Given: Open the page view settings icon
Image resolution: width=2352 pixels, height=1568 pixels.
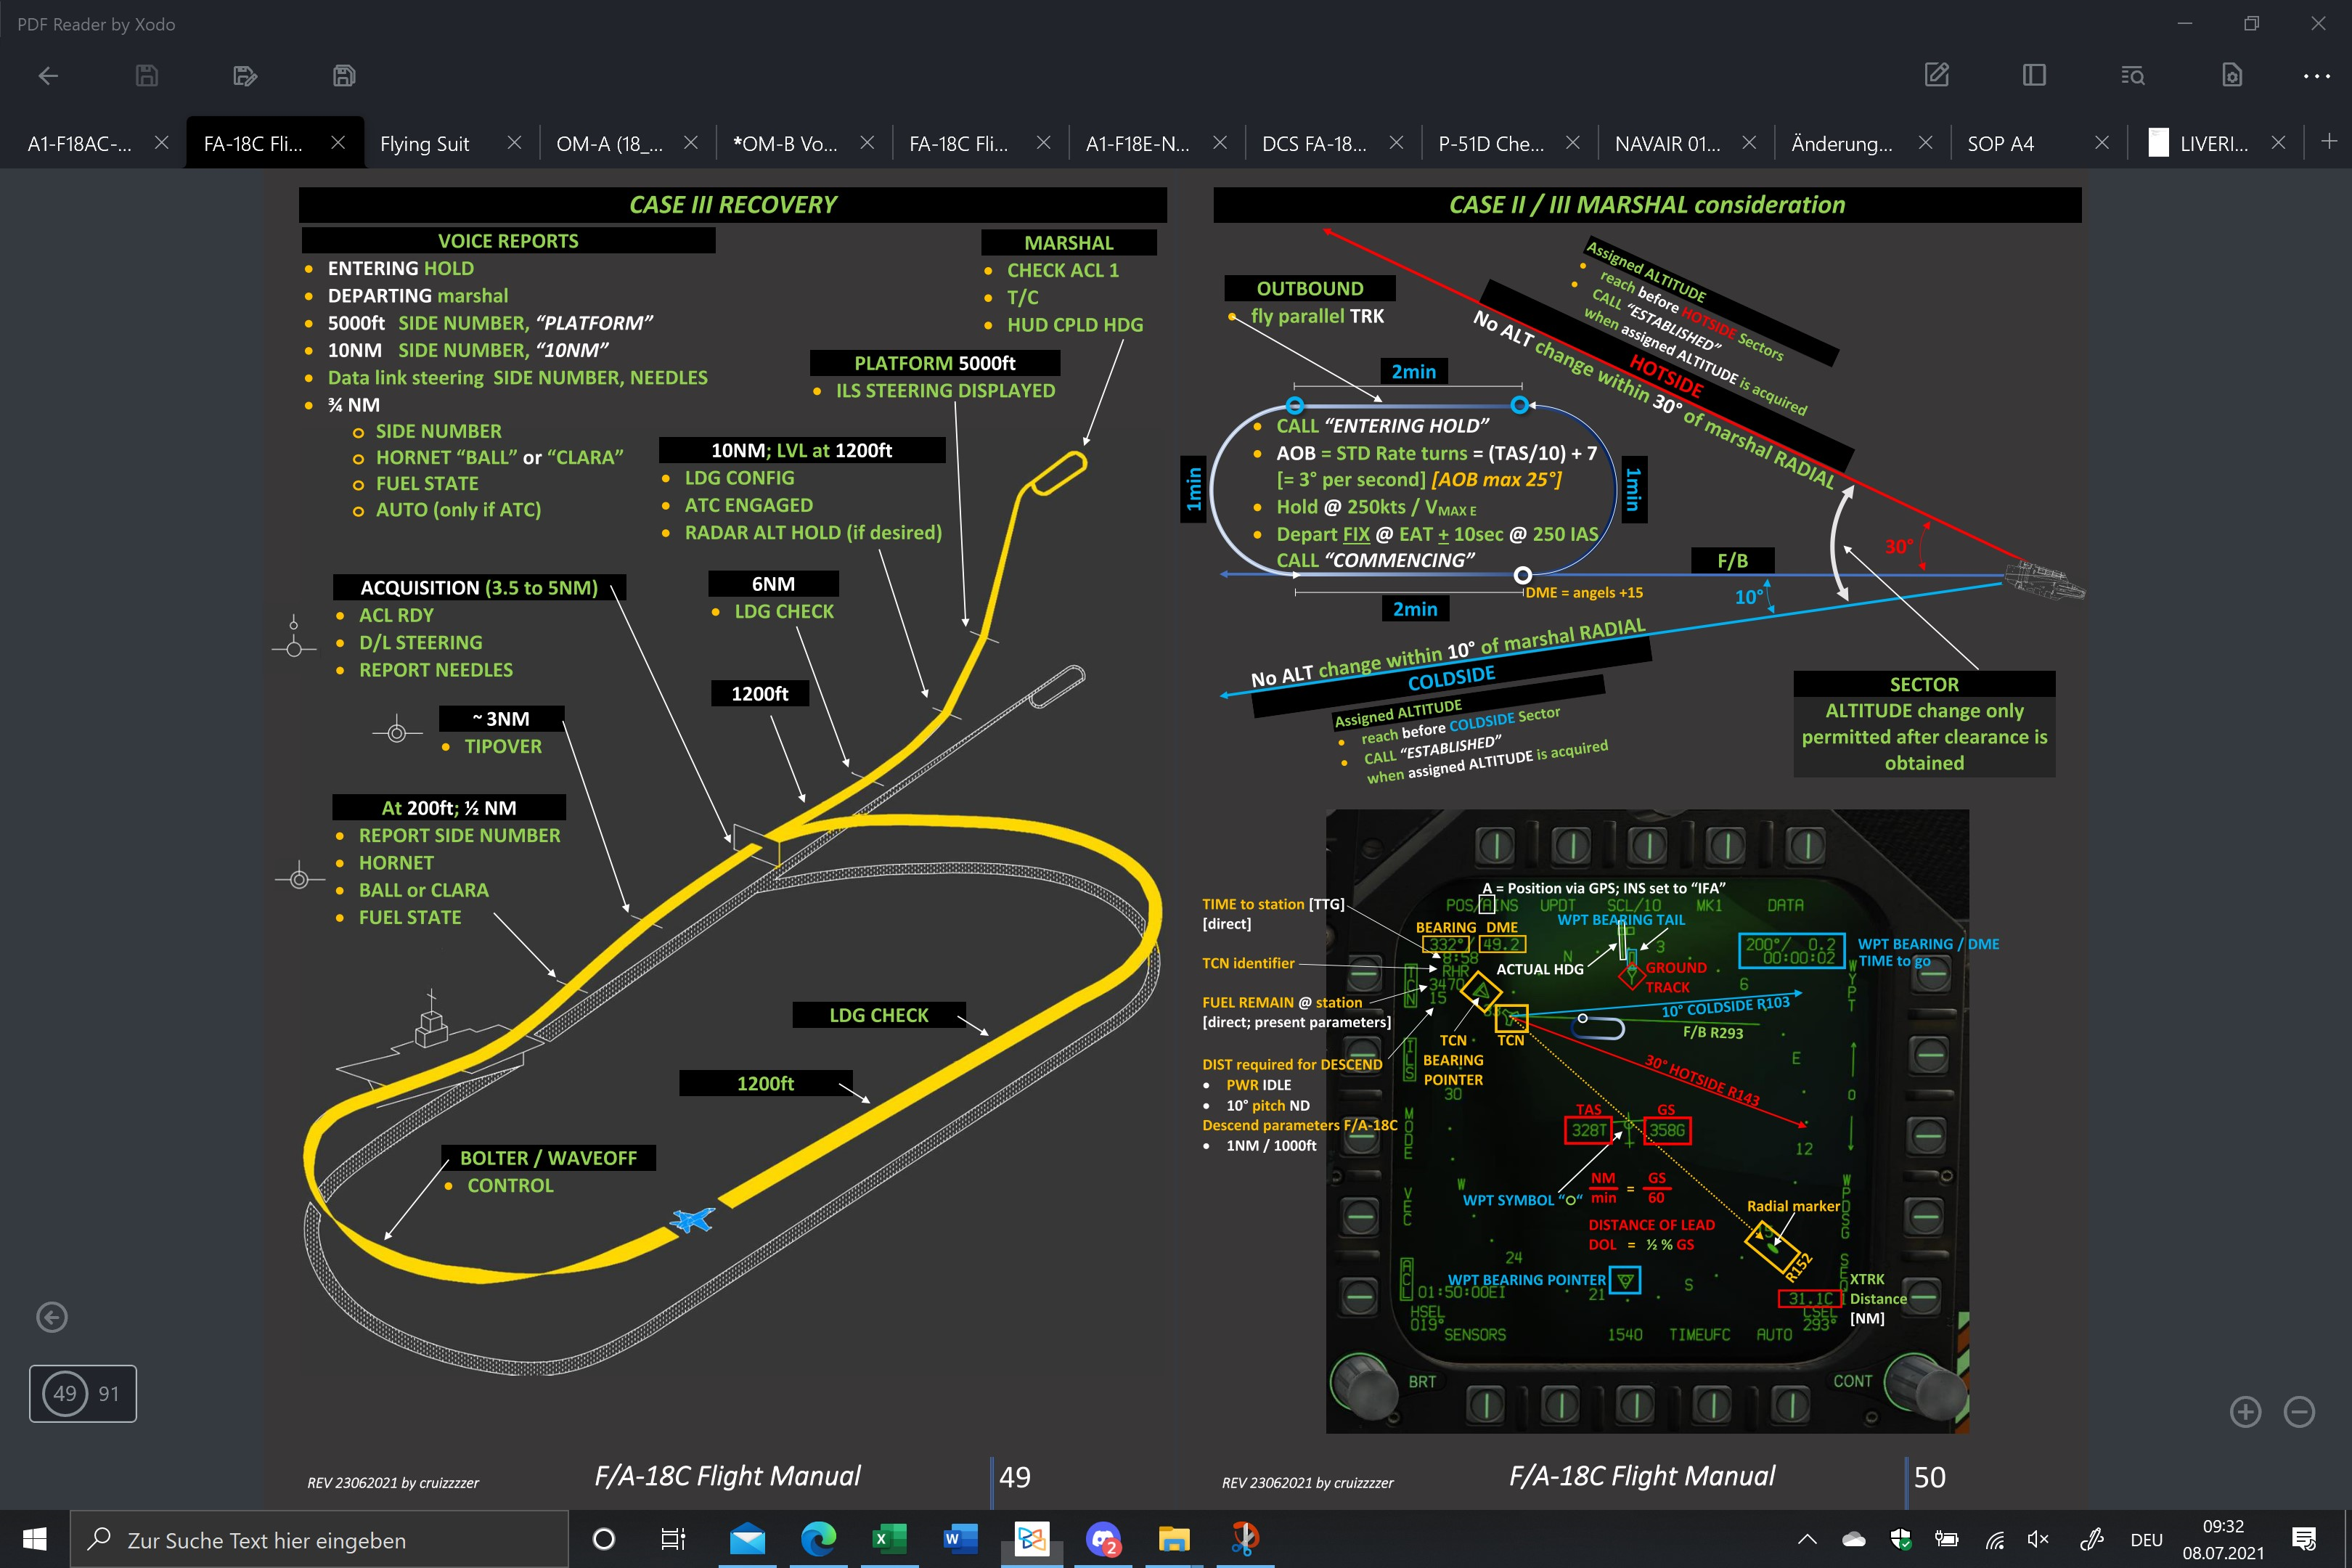Looking at the screenshot, I should pos(2232,76).
